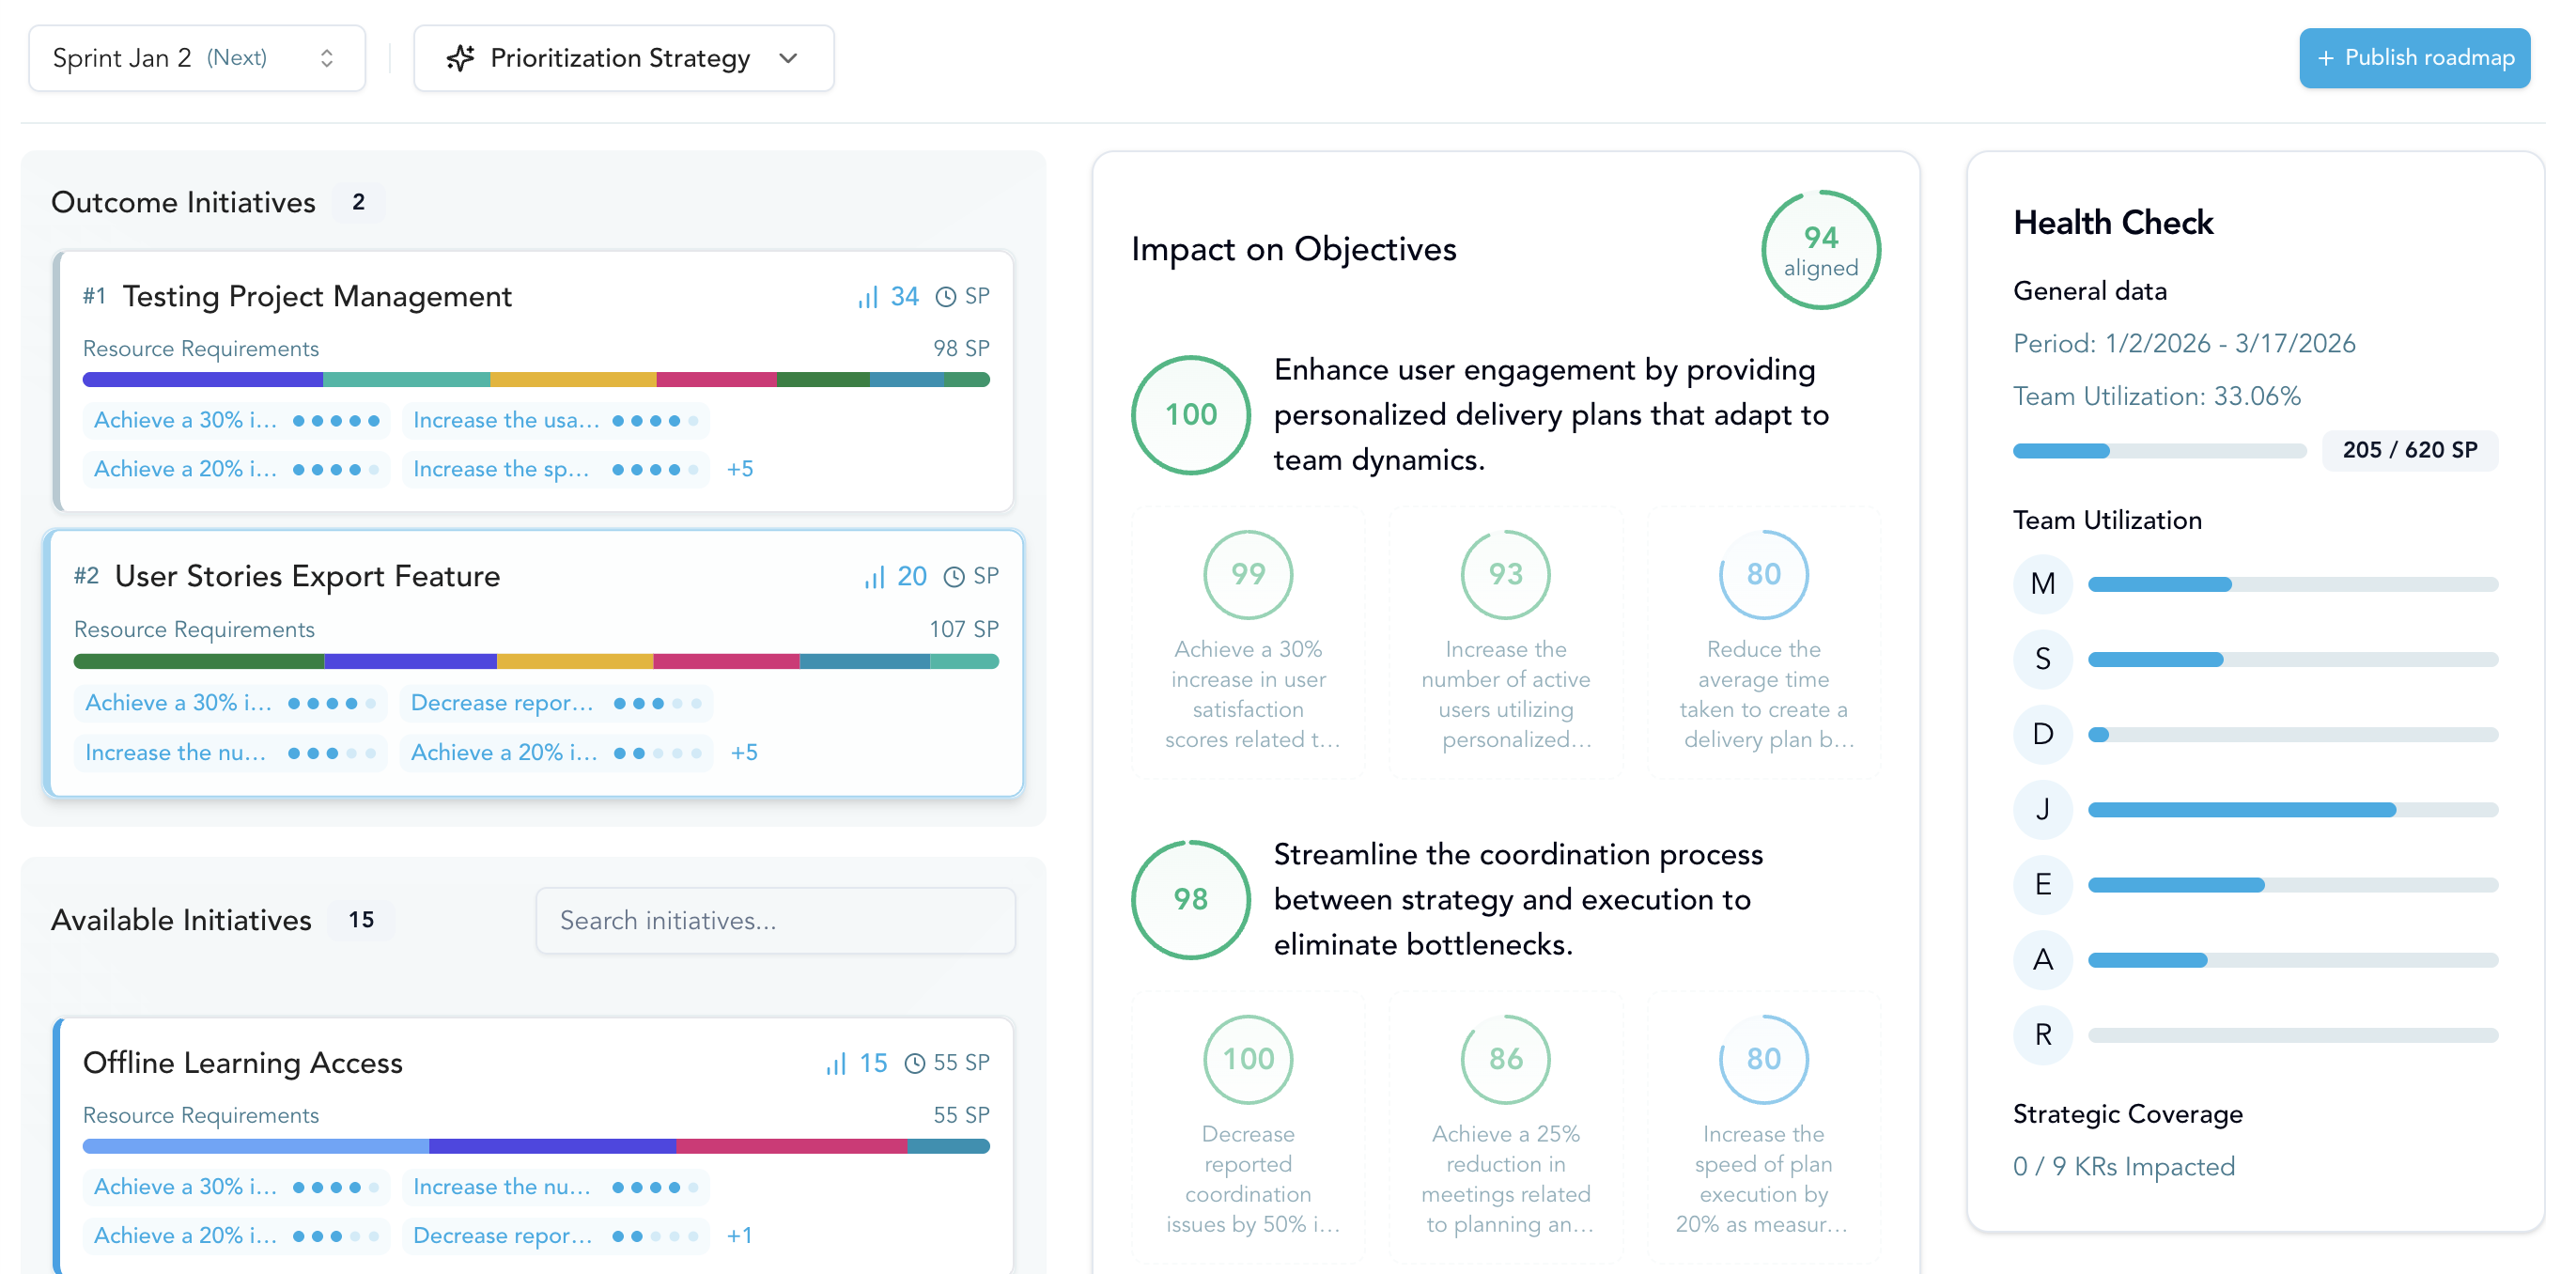The width and height of the screenshot is (2576, 1274).
Task: Click the sparkle icon in Prioritization Strategy
Action: 461,58
